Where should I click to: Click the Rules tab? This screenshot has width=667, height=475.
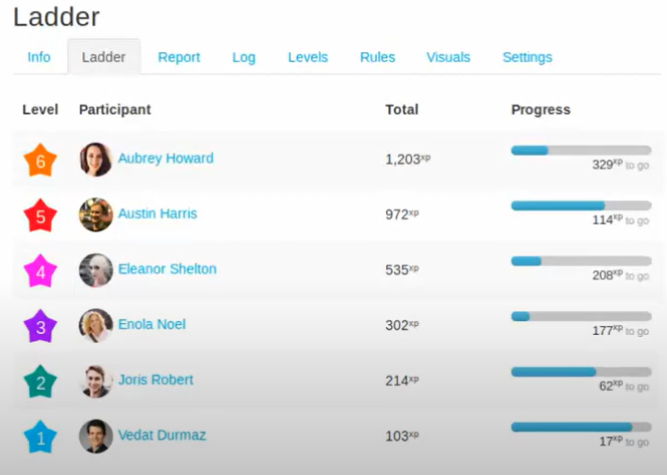pyautogui.click(x=377, y=57)
